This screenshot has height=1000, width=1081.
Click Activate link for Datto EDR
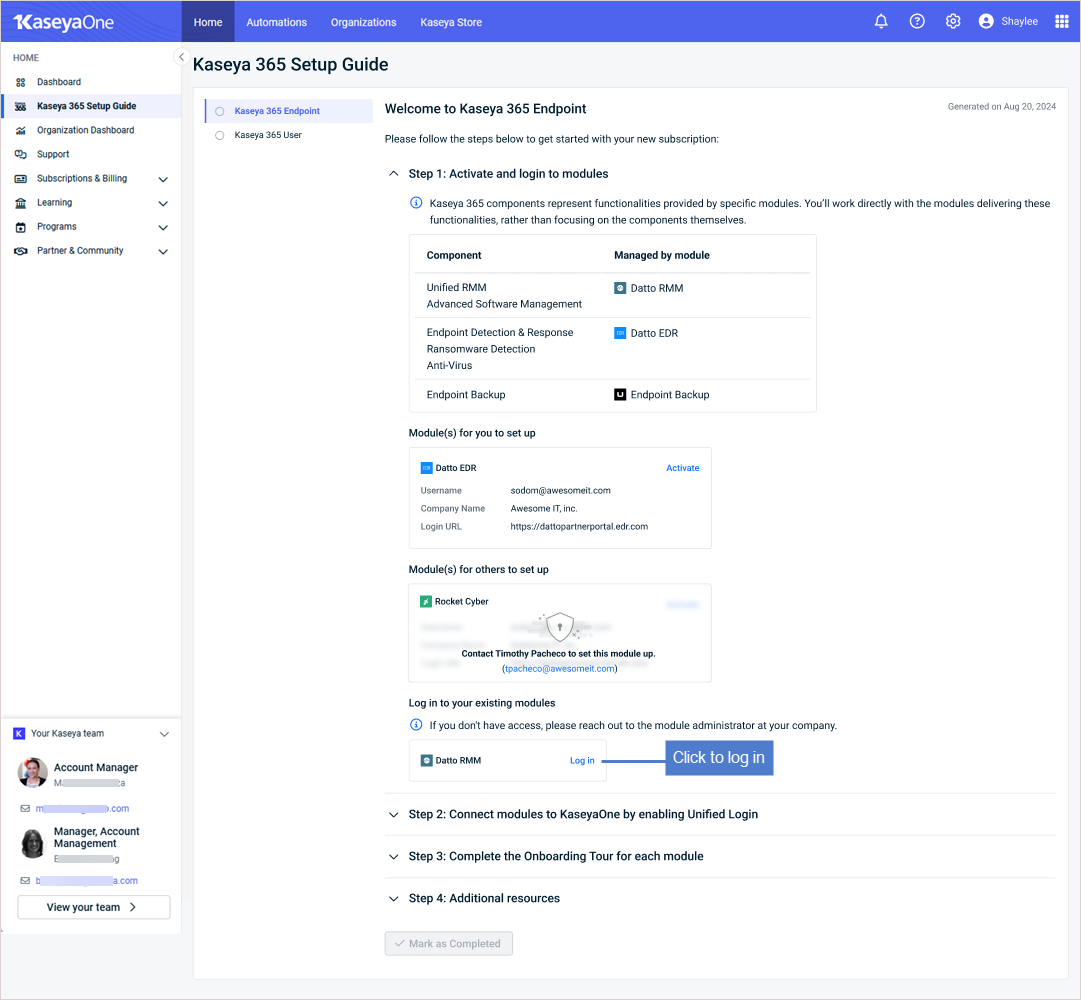pos(683,468)
